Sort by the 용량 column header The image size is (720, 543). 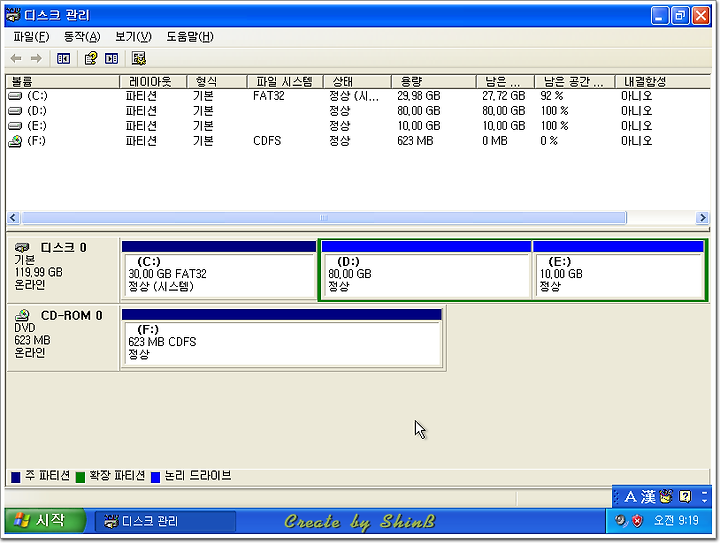coord(433,82)
